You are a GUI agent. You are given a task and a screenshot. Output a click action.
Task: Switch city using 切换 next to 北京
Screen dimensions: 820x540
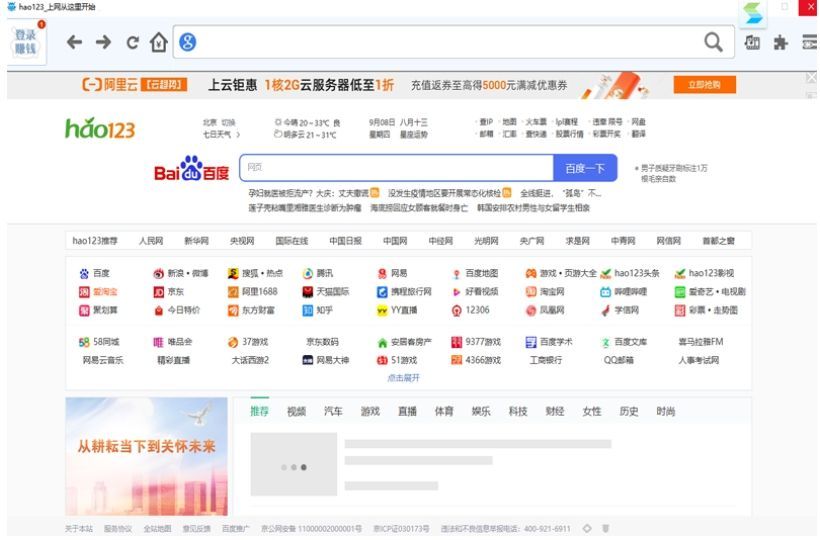pos(228,122)
